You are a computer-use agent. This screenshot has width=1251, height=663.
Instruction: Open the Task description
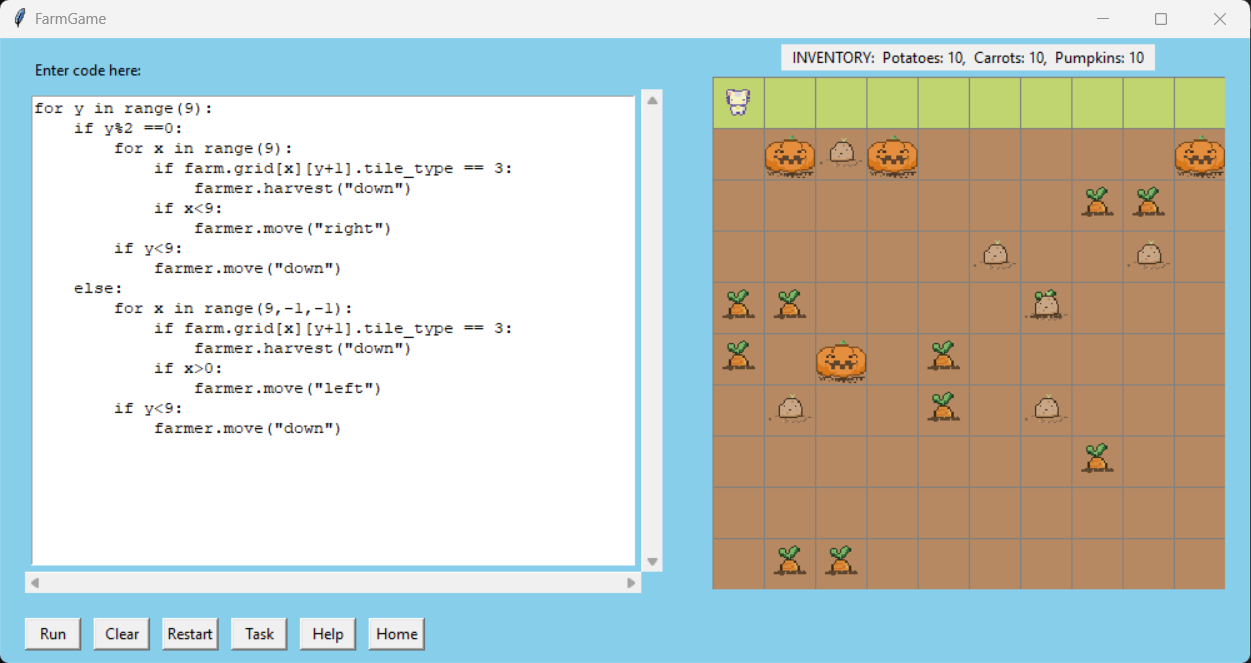259,634
